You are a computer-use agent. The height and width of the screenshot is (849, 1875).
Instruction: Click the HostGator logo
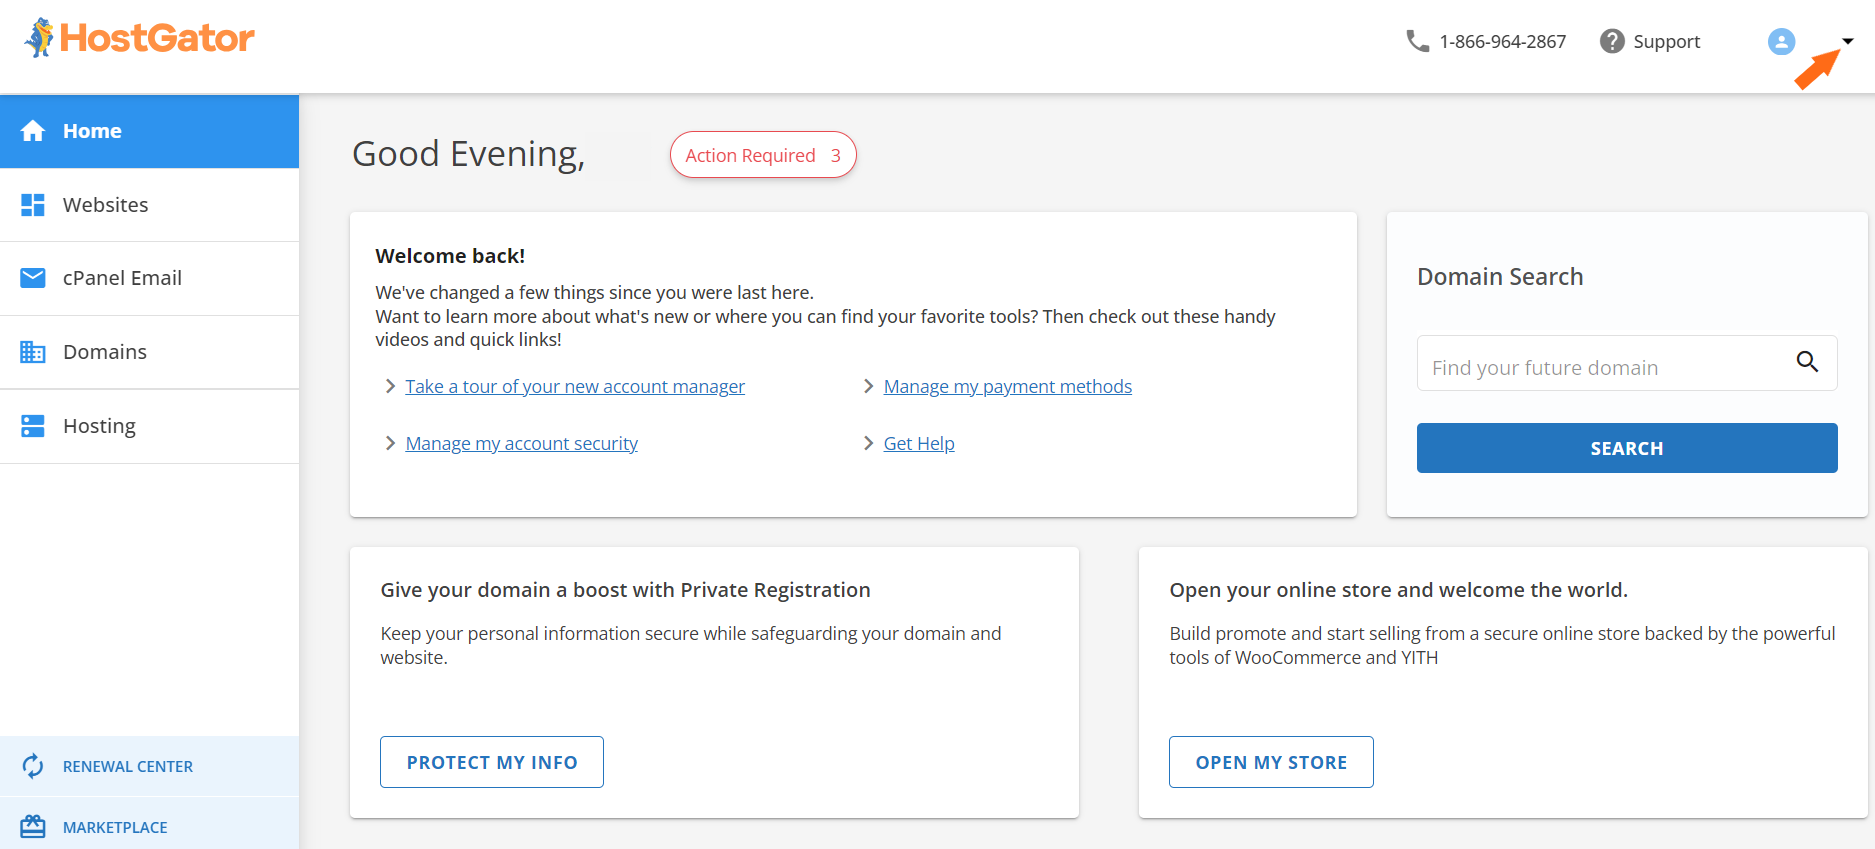(140, 38)
